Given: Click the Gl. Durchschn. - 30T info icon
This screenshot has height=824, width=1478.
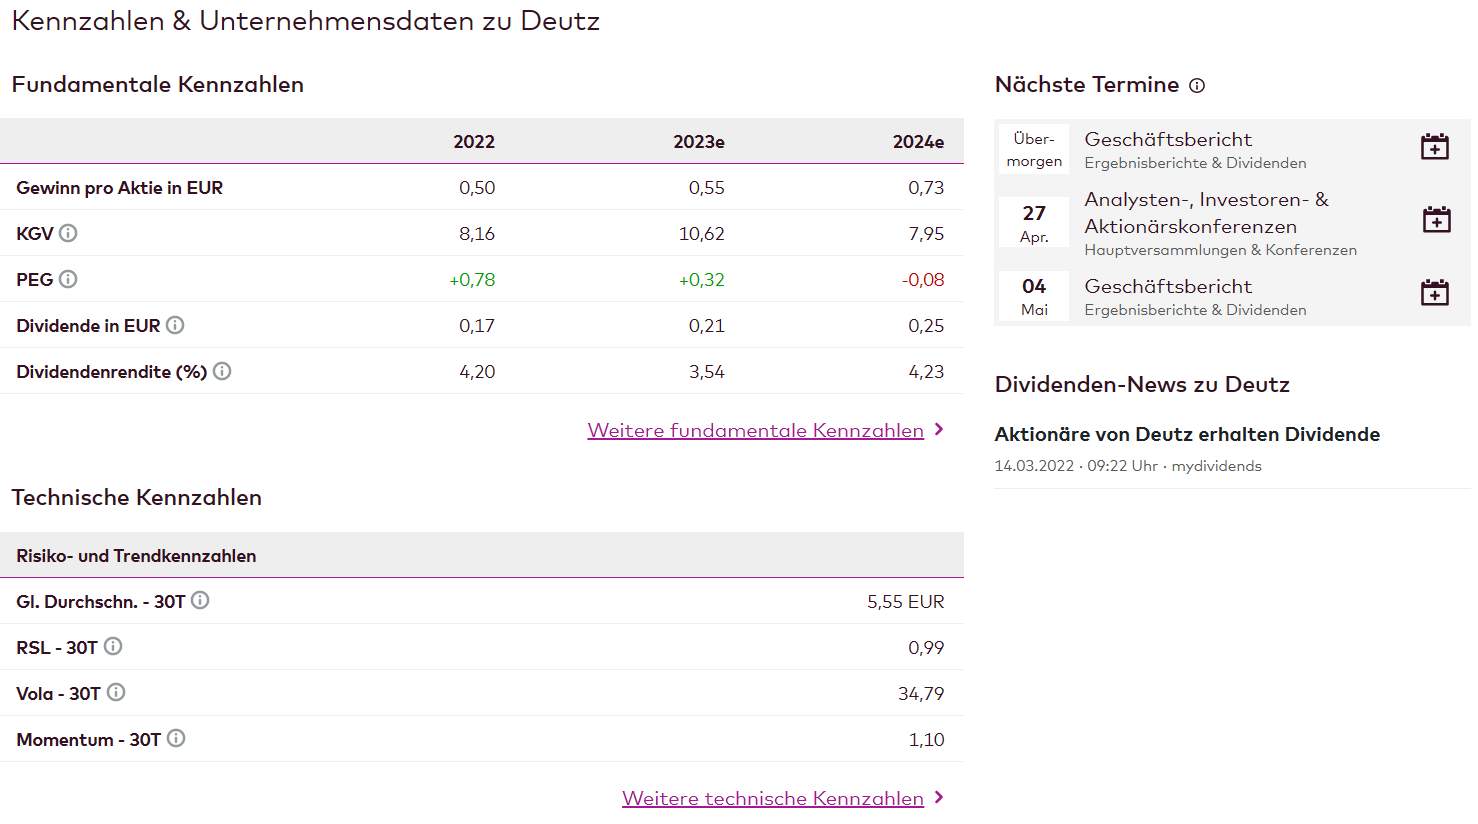Looking at the screenshot, I should 198,600.
